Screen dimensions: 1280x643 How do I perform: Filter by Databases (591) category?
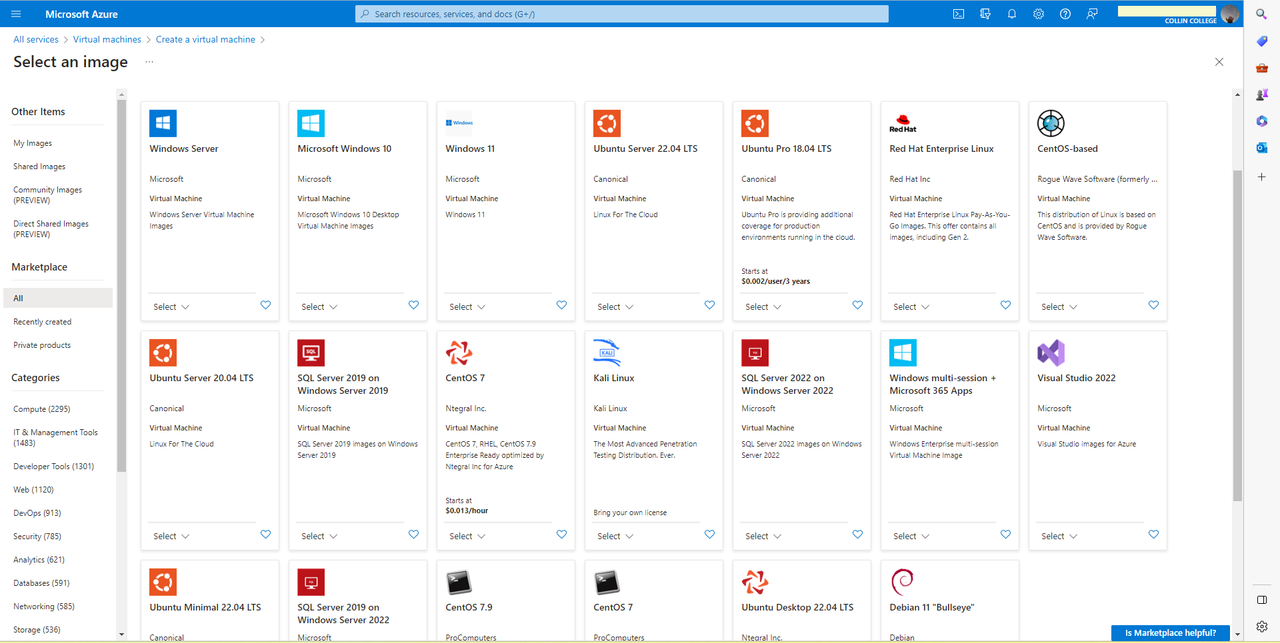(x=41, y=583)
